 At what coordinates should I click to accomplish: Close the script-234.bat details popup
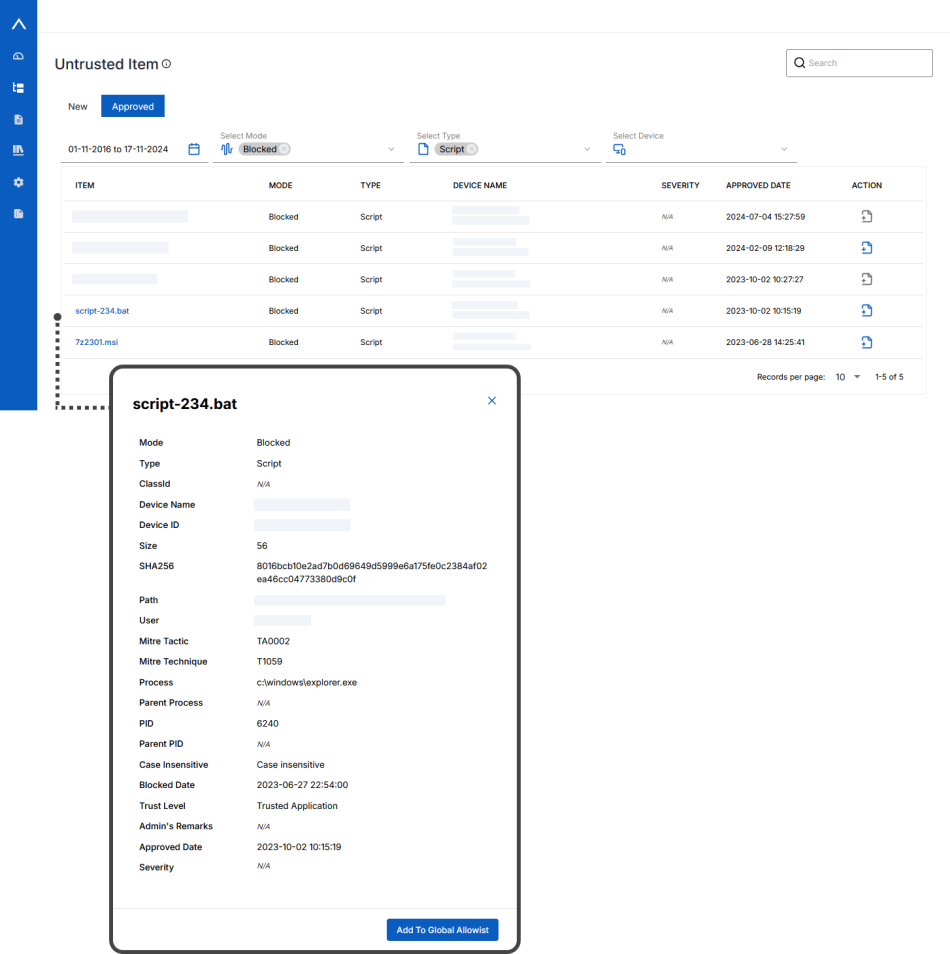click(x=491, y=401)
